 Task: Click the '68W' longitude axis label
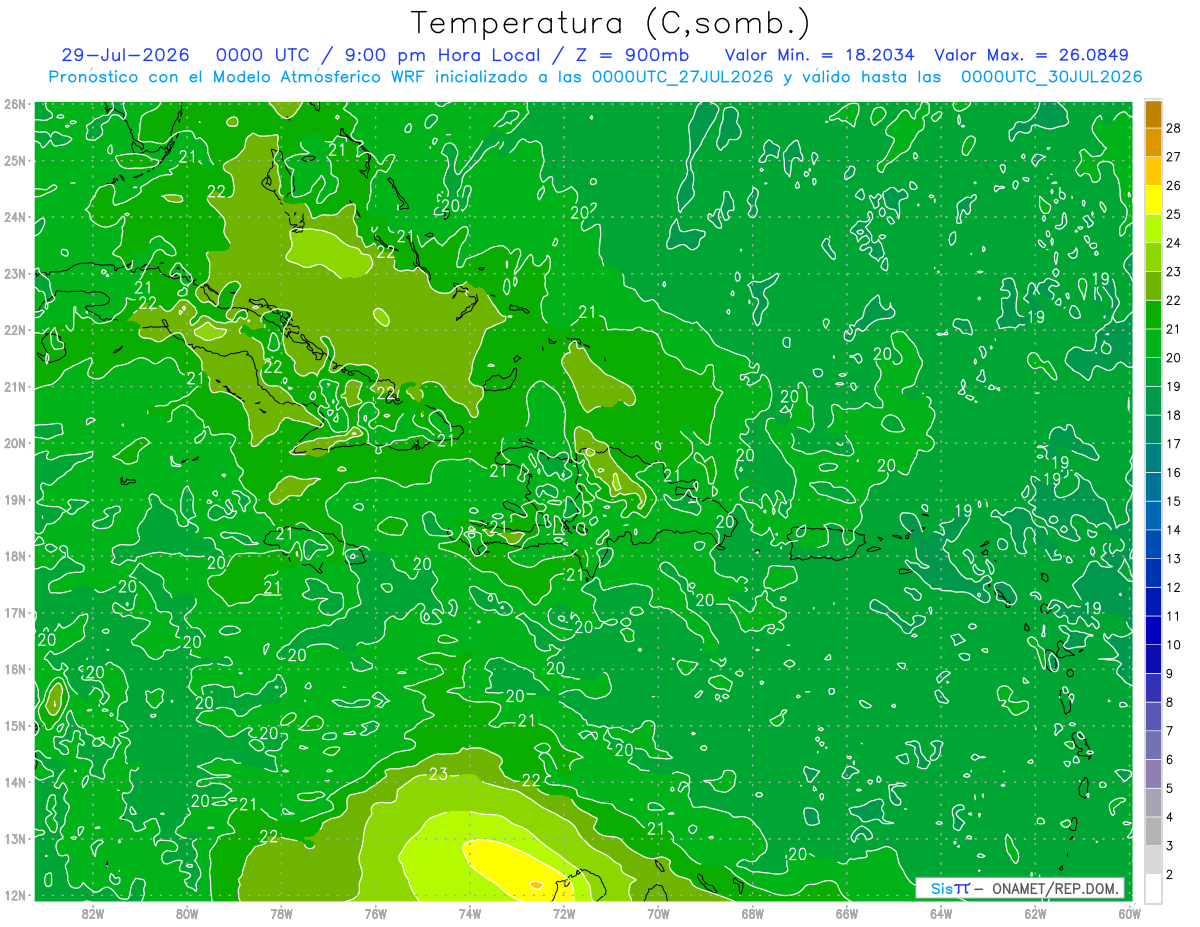tap(752, 913)
